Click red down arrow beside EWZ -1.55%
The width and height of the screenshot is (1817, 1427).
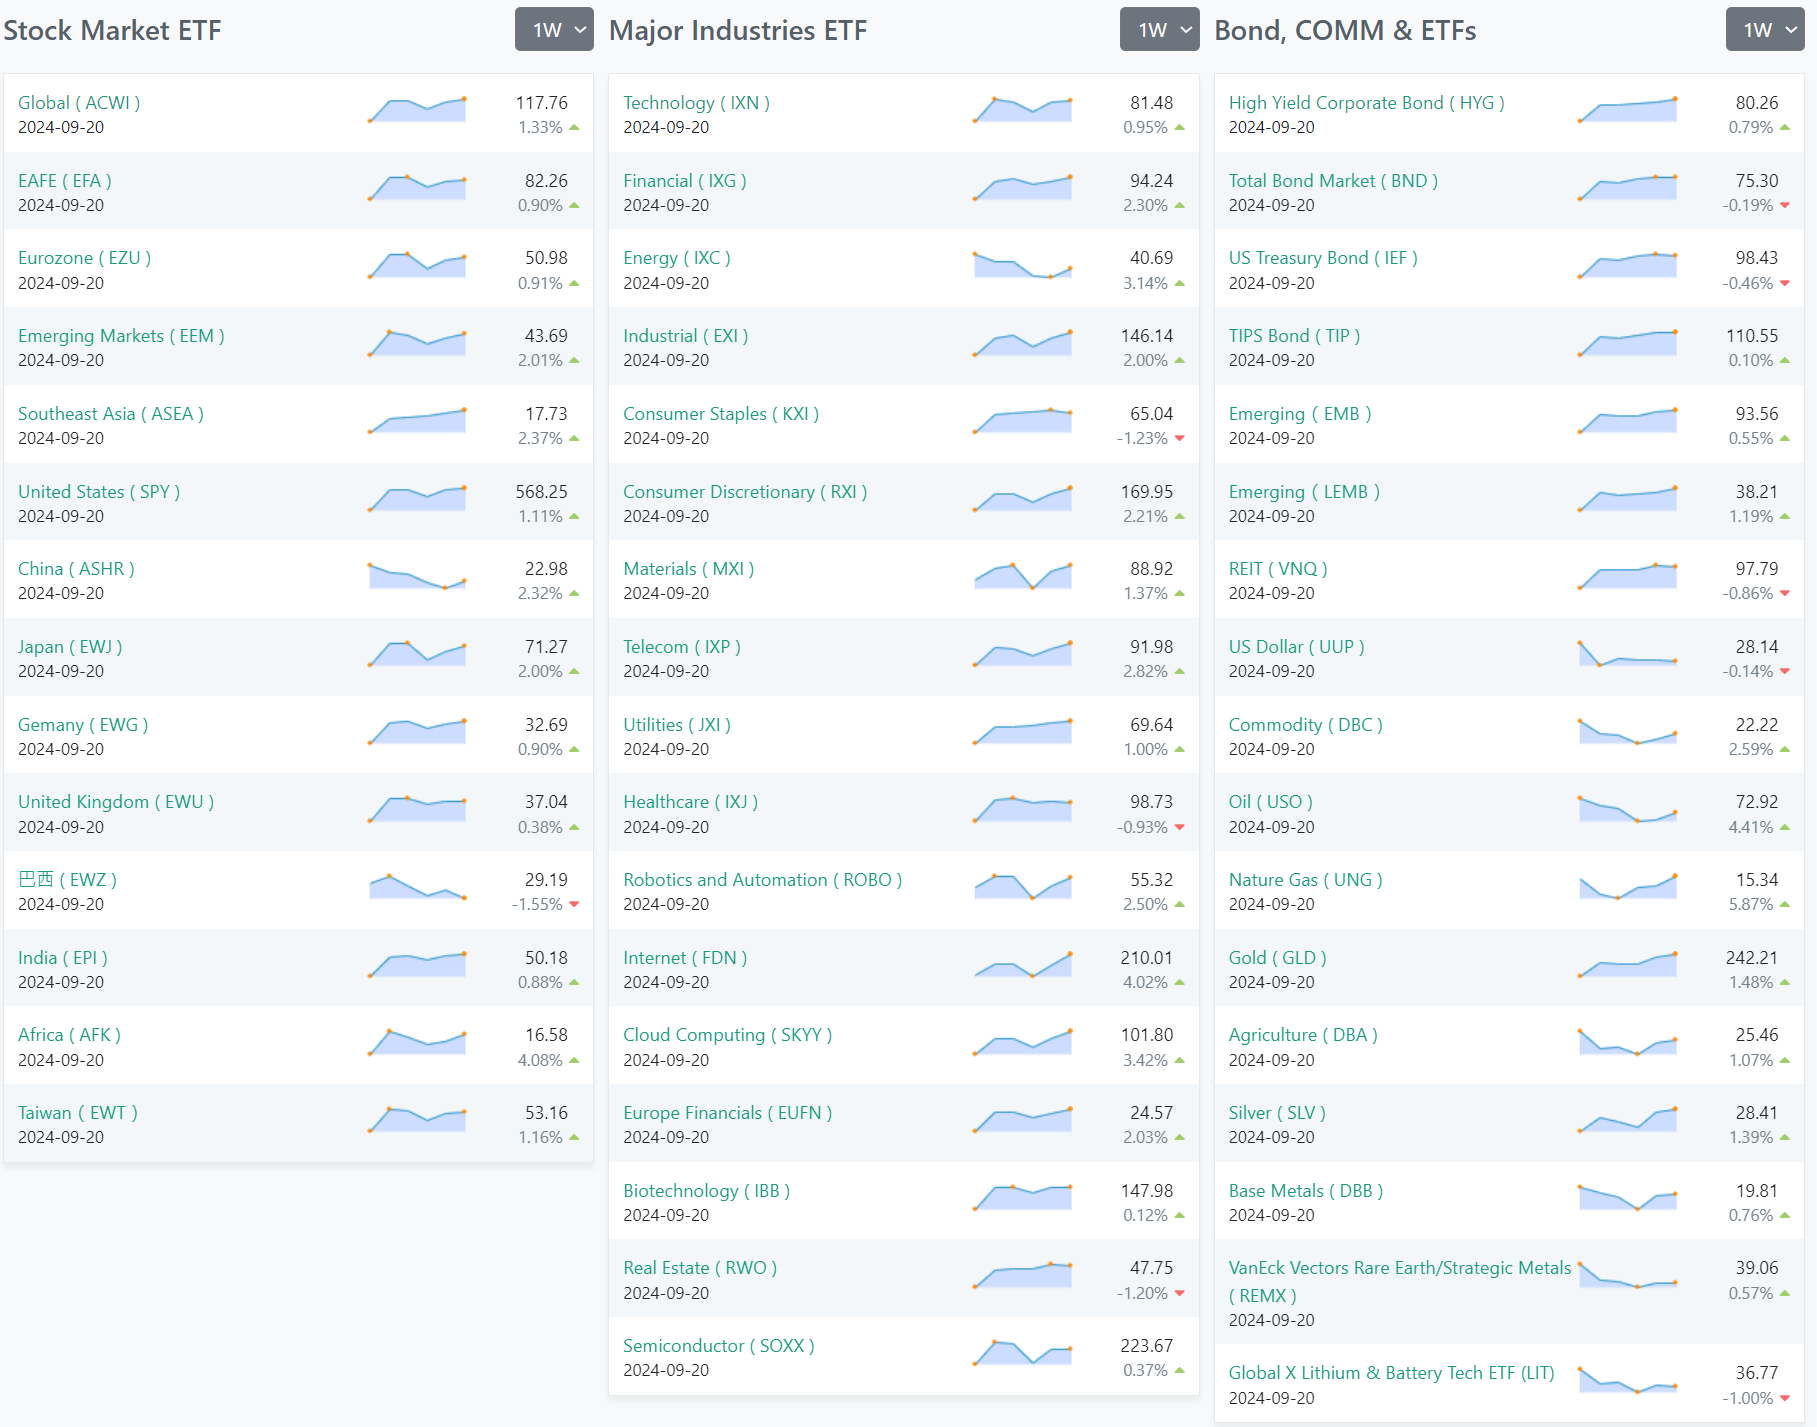(x=574, y=904)
